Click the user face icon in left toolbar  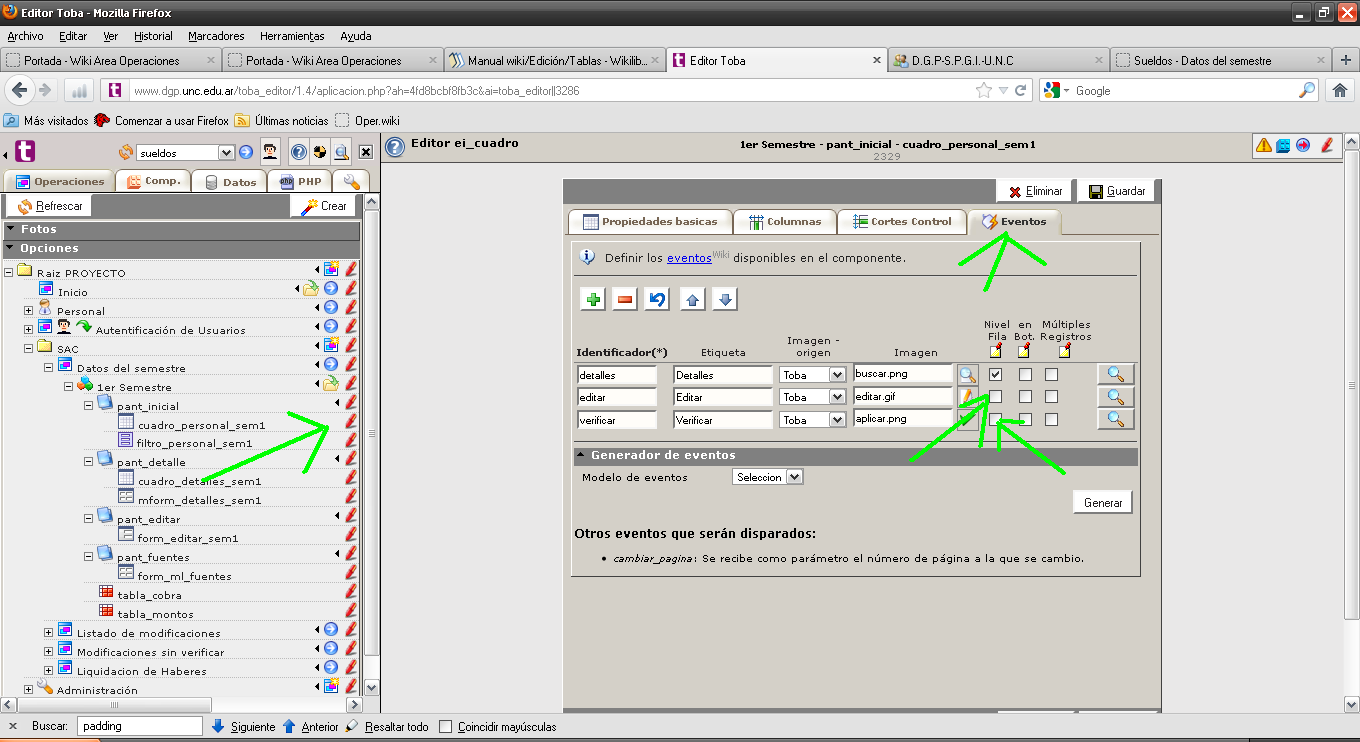tap(270, 152)
